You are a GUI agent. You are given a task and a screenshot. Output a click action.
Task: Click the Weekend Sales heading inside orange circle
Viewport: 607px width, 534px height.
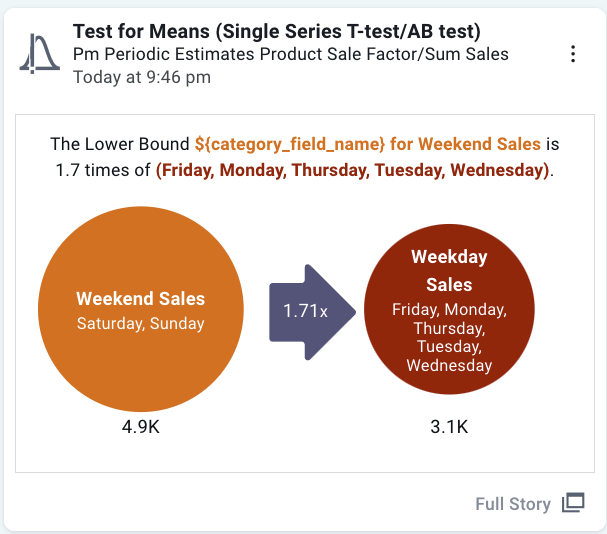pyautogui.click(x=141, y=298)
